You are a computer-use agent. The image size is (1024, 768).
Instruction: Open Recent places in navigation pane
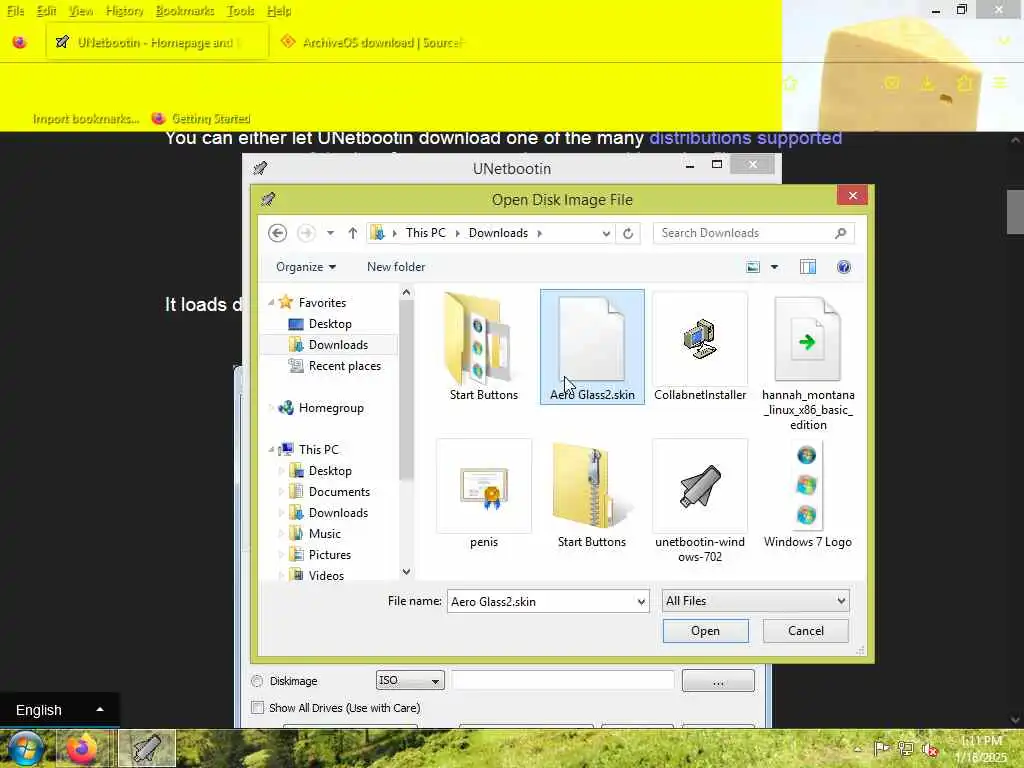(344, 366)
